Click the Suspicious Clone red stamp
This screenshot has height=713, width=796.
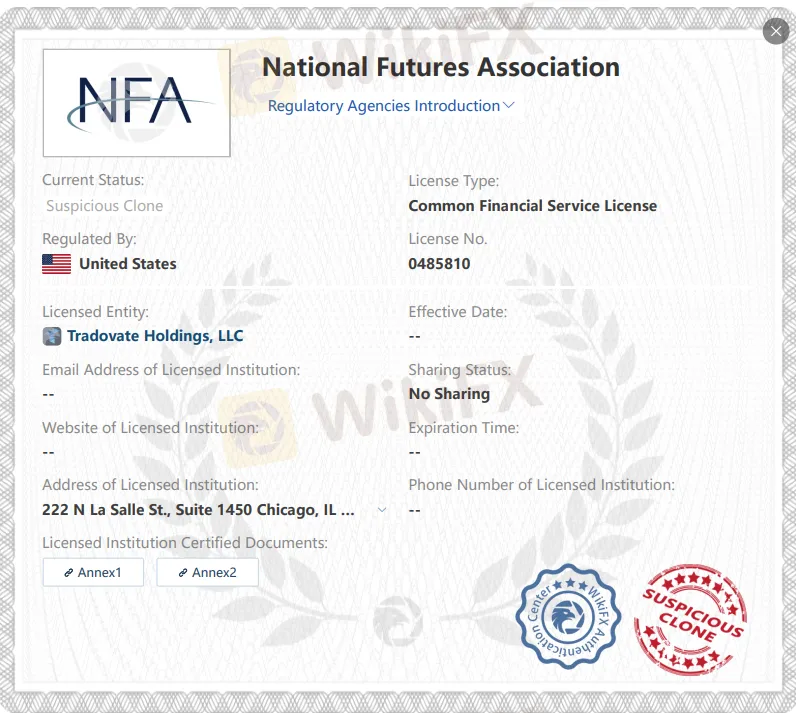690,620
